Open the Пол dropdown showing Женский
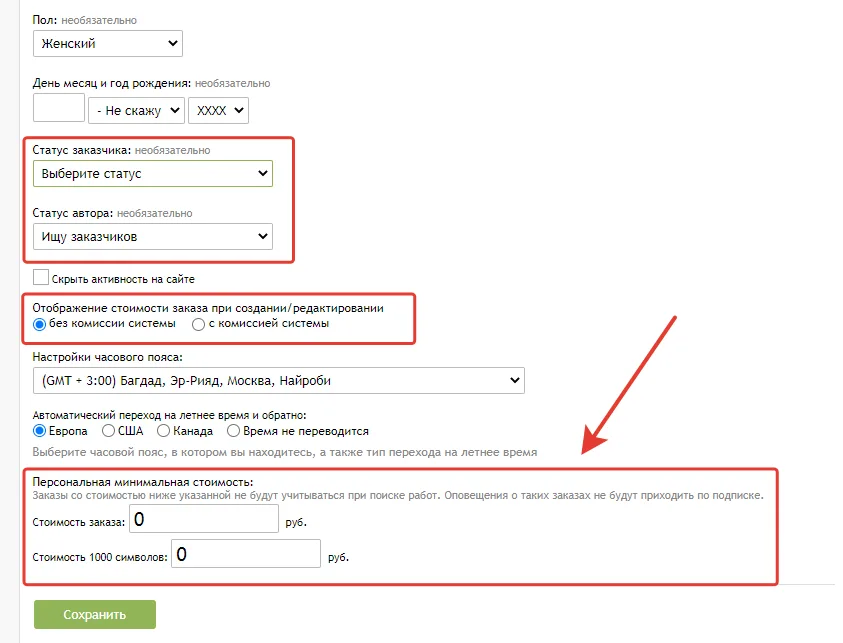The height and width of the screenshot is (643, 843). [x=107, y=43]
